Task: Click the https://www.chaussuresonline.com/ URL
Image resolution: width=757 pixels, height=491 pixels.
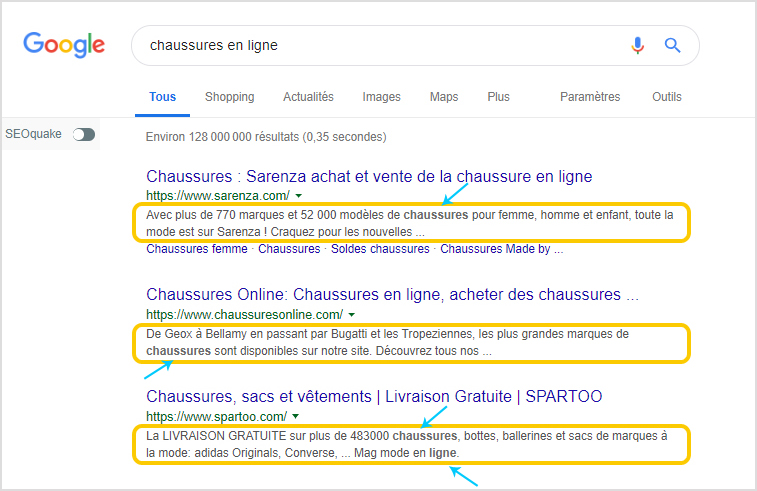Action: pos(244,315)
